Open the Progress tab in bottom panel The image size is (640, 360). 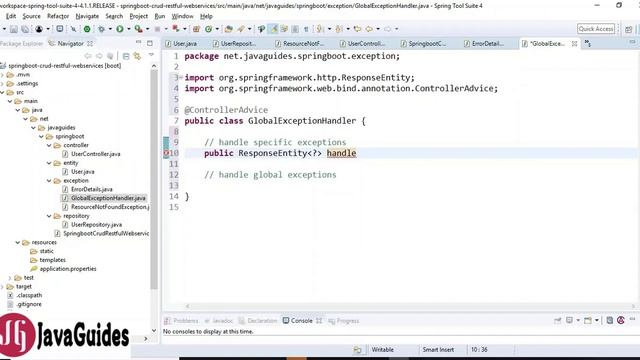tap(344, 321)
